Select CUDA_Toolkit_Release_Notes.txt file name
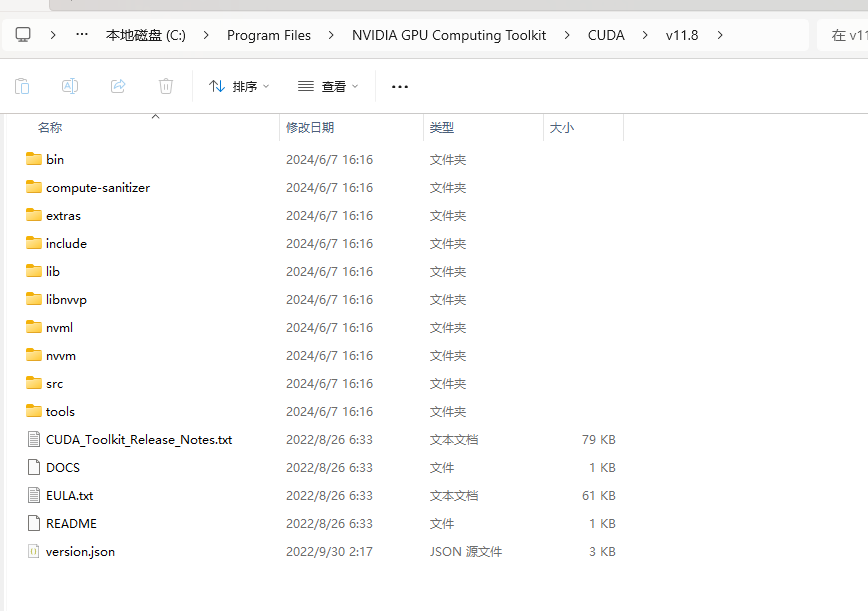868x611 pixels. click(139, 439)
